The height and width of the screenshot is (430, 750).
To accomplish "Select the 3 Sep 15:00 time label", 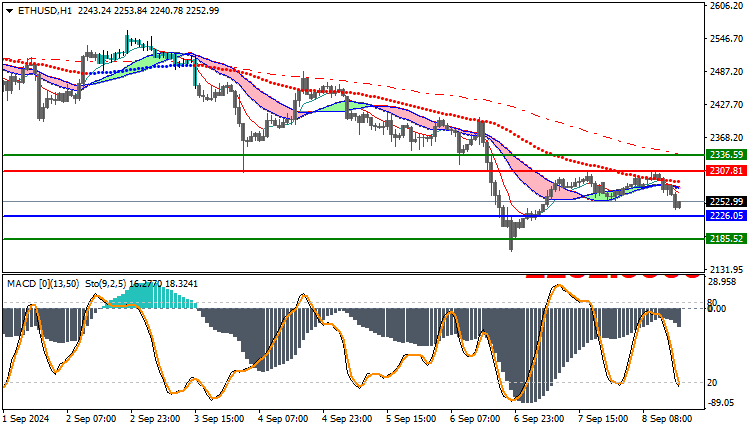I will point(219,419).
